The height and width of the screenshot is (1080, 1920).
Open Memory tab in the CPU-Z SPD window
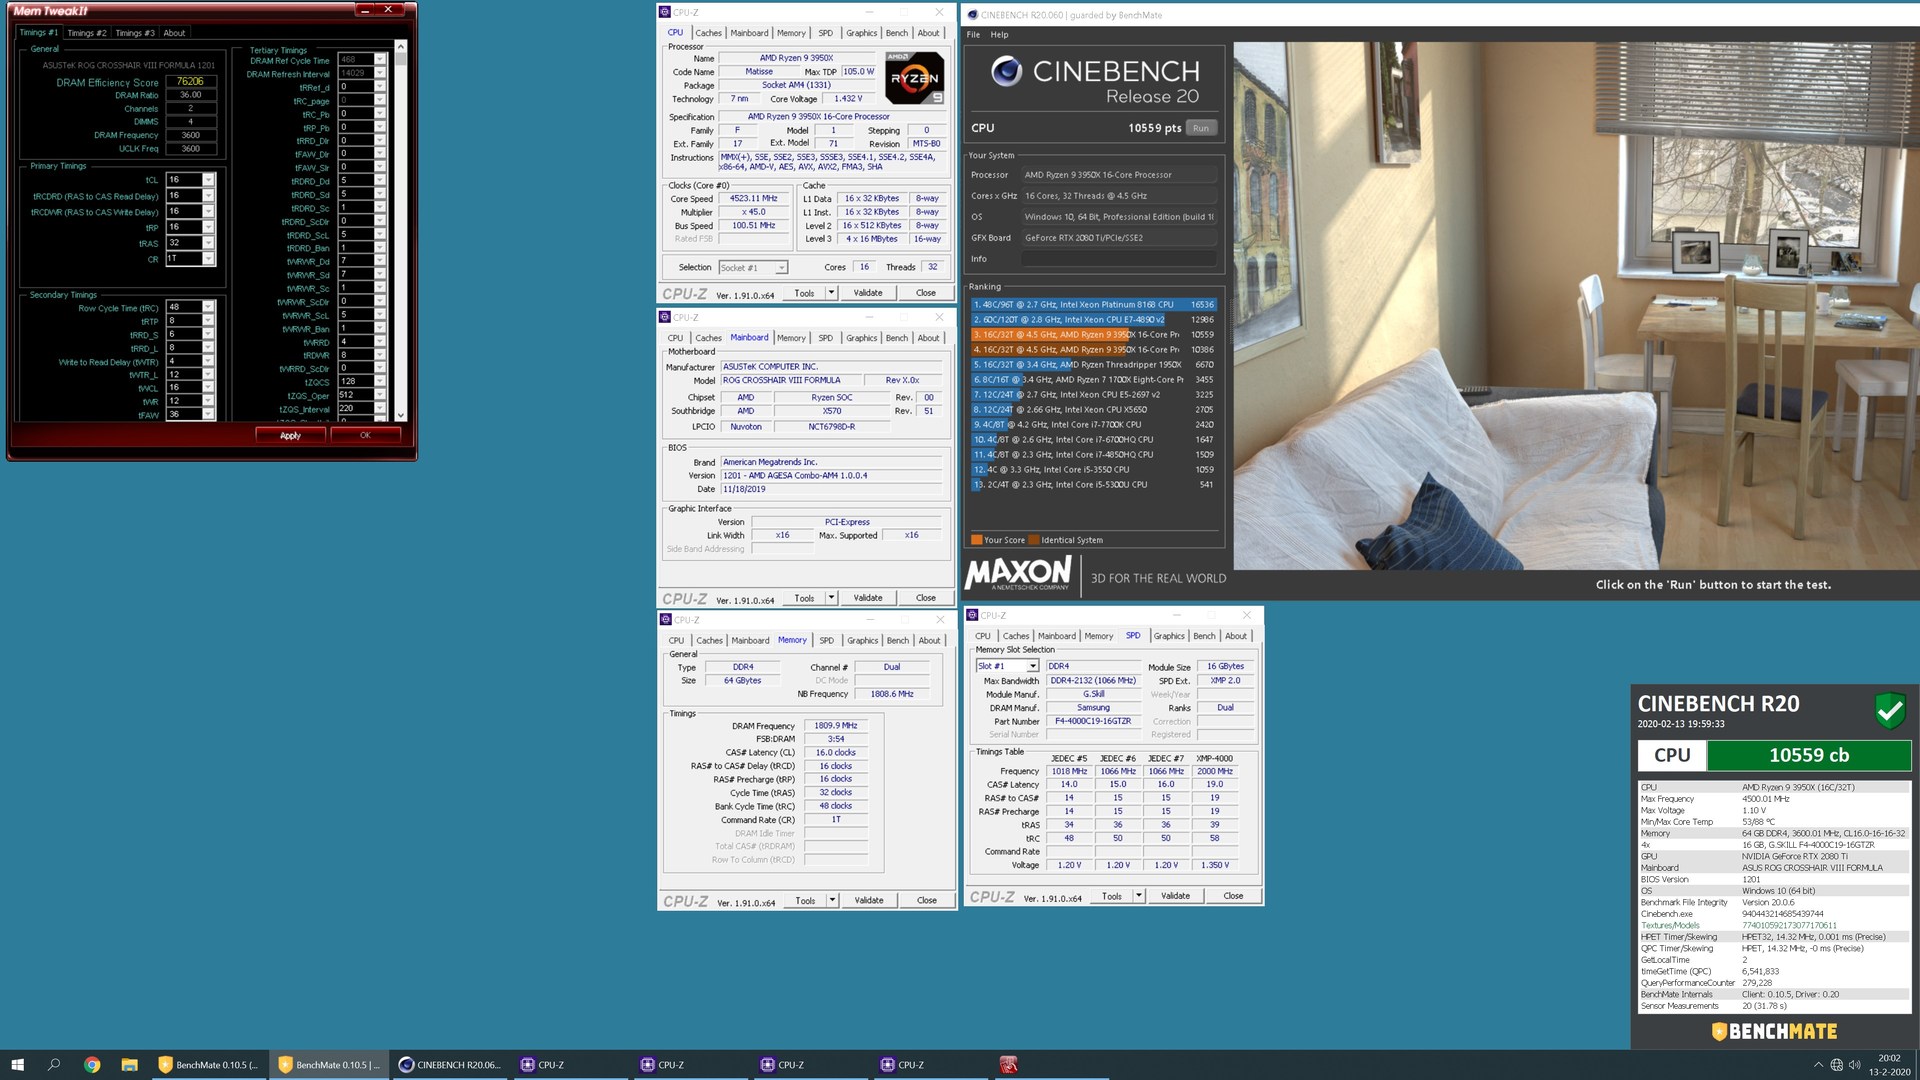1098,636
